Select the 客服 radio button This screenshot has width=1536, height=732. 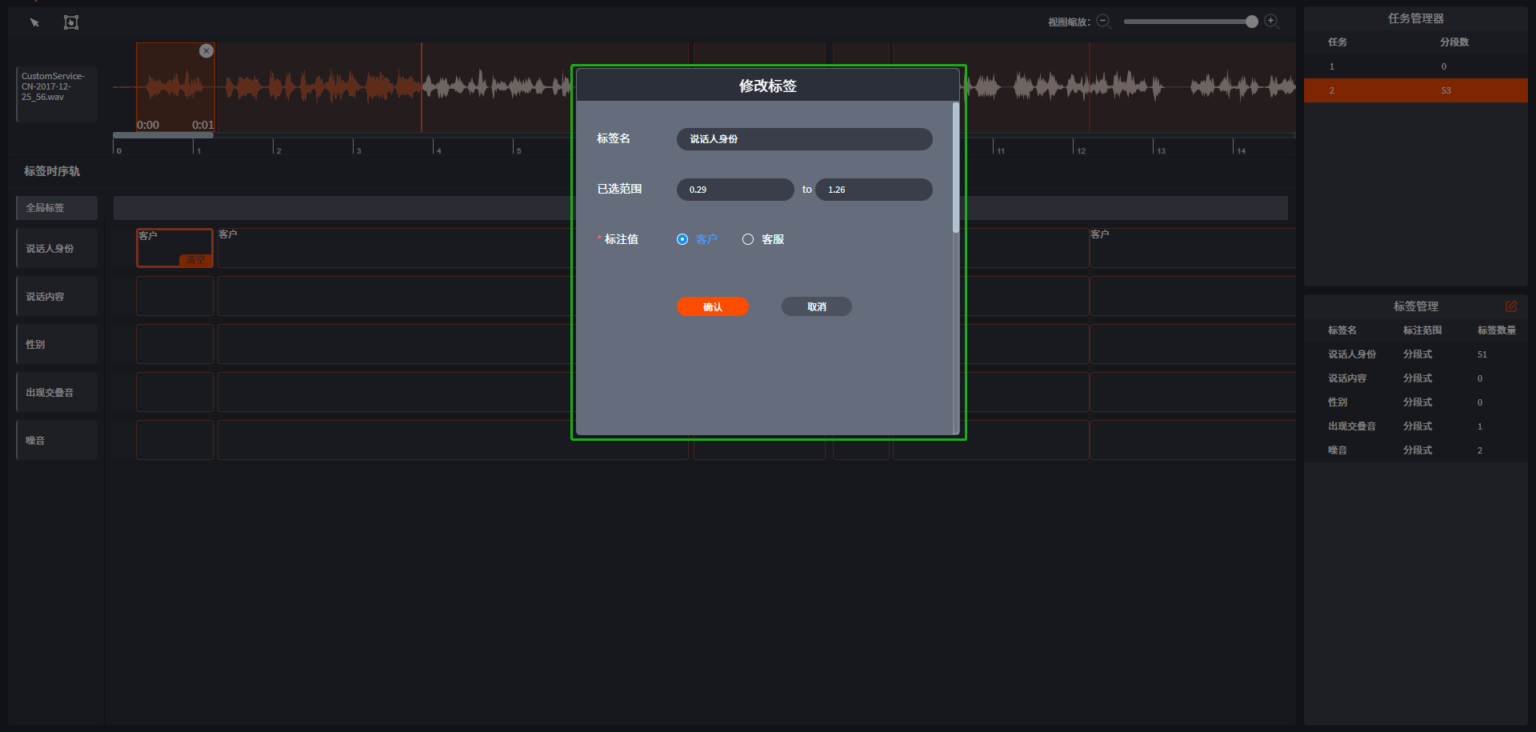click(x=747, y=239)
